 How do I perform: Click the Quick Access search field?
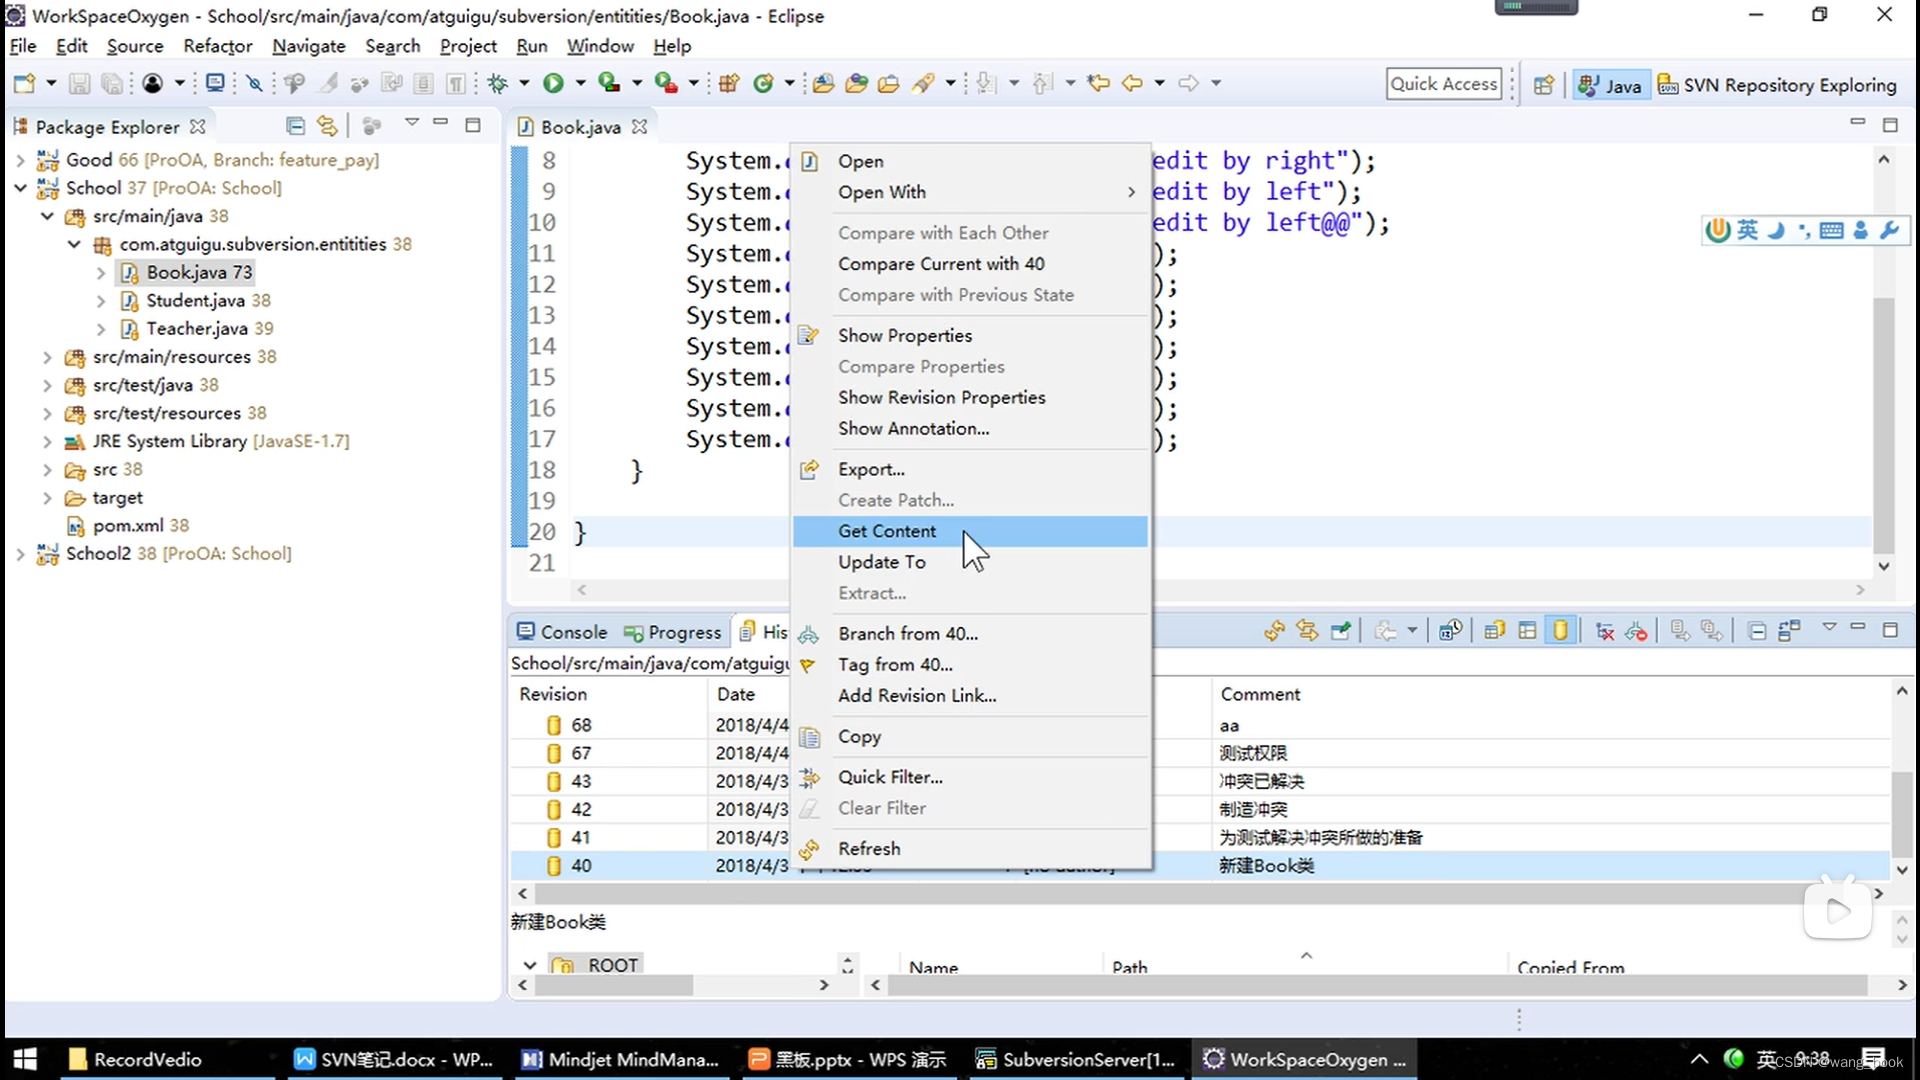[x=1444, y=84]
